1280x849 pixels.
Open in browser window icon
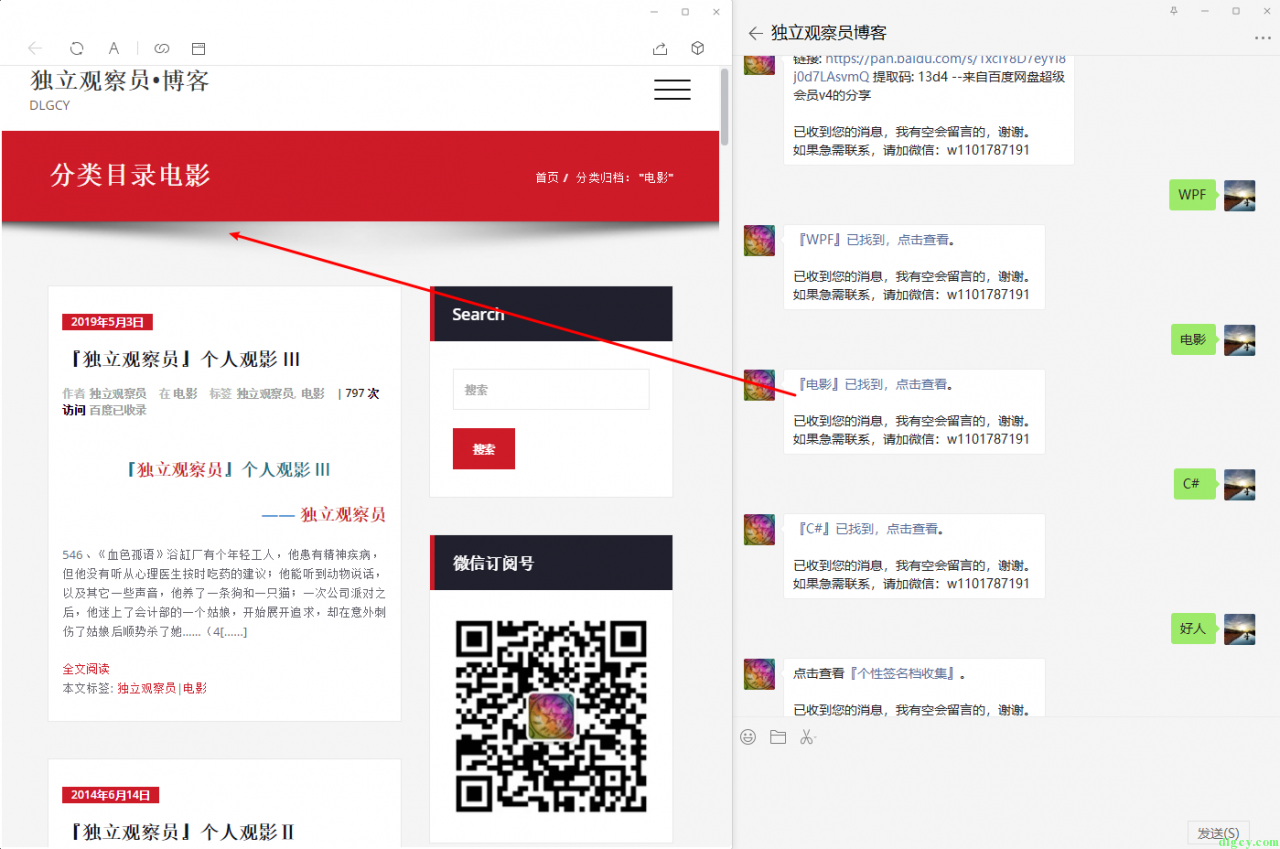tap(199, 48)
